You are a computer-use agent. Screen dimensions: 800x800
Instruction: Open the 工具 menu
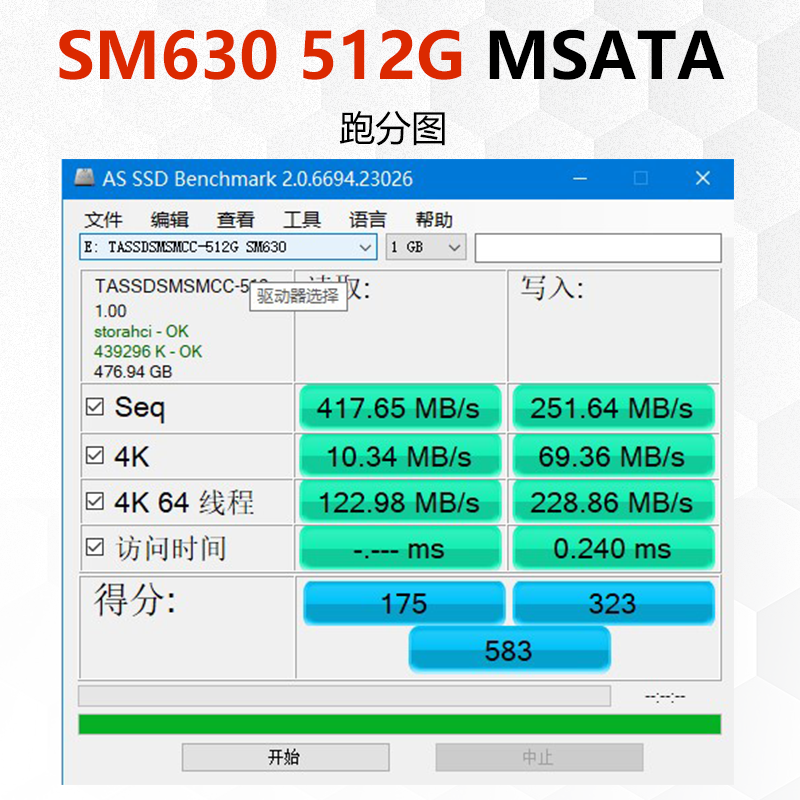tap(298, 219)
